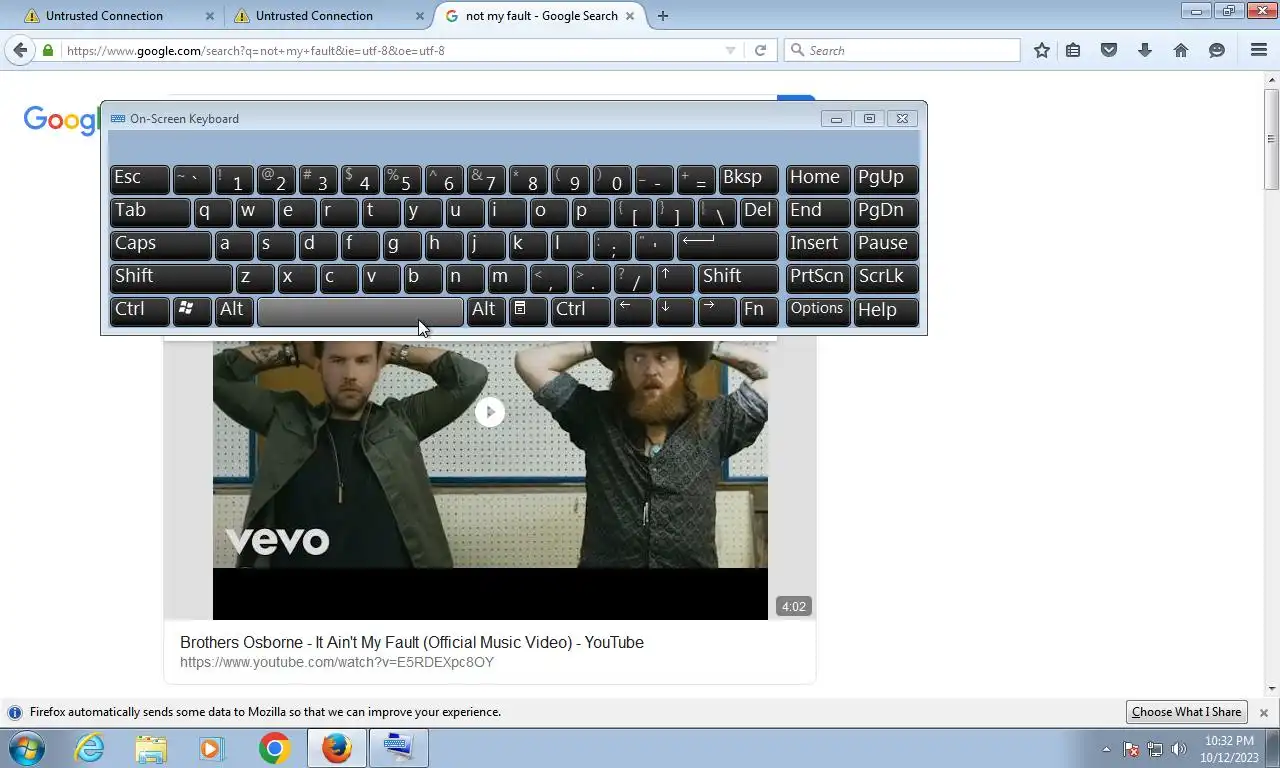Close the first Untrusted Connection tab
The image size is (1280, 768).
209,16
